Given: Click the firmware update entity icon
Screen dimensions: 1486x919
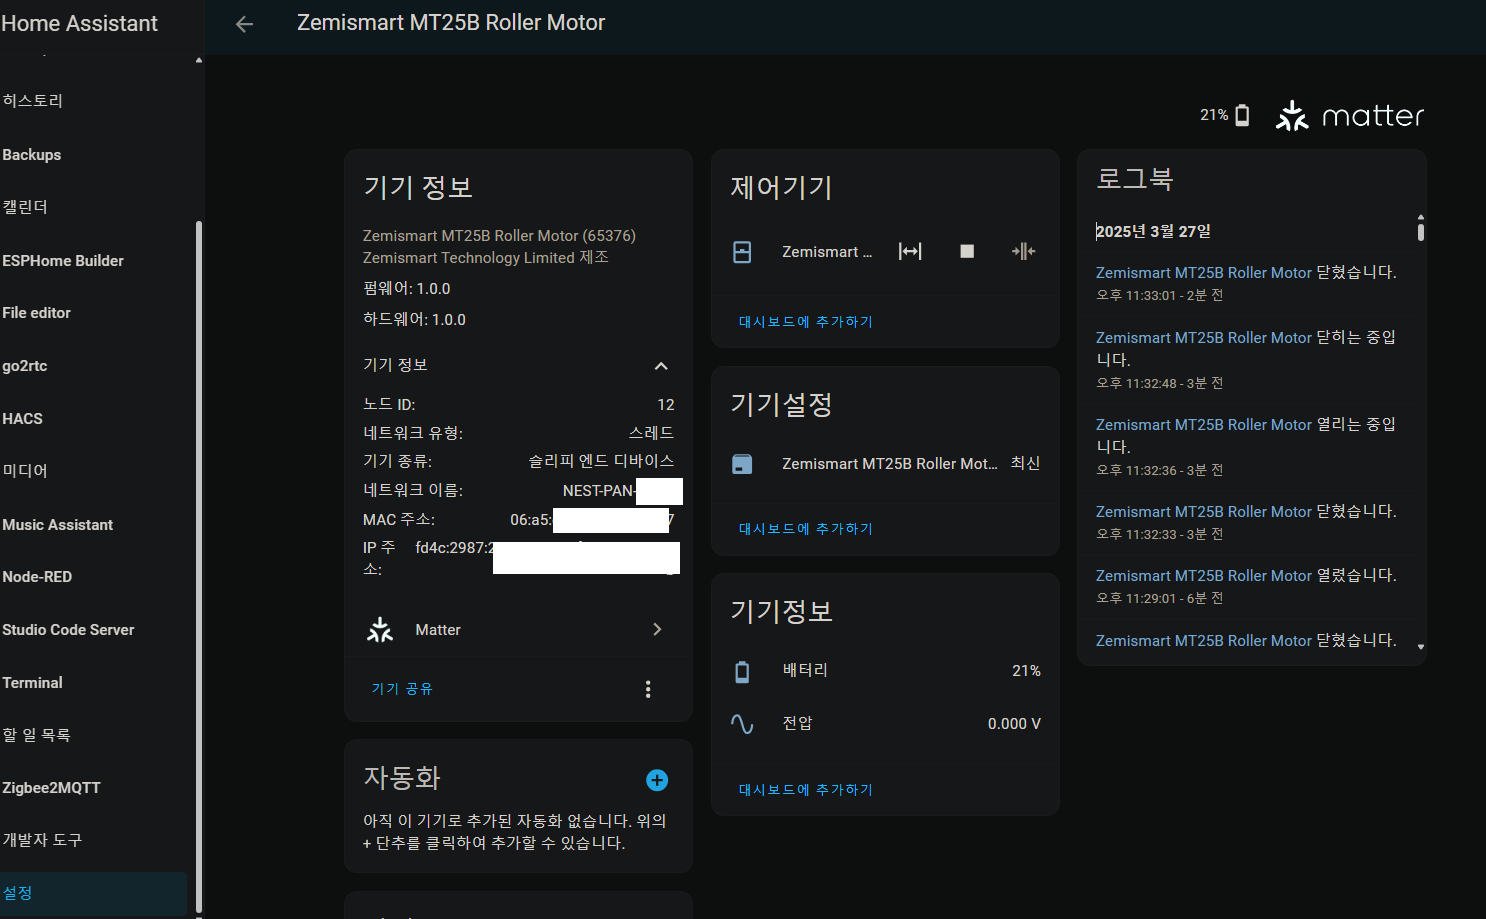Looking at the screenshot, I should [x=742, y=464].
